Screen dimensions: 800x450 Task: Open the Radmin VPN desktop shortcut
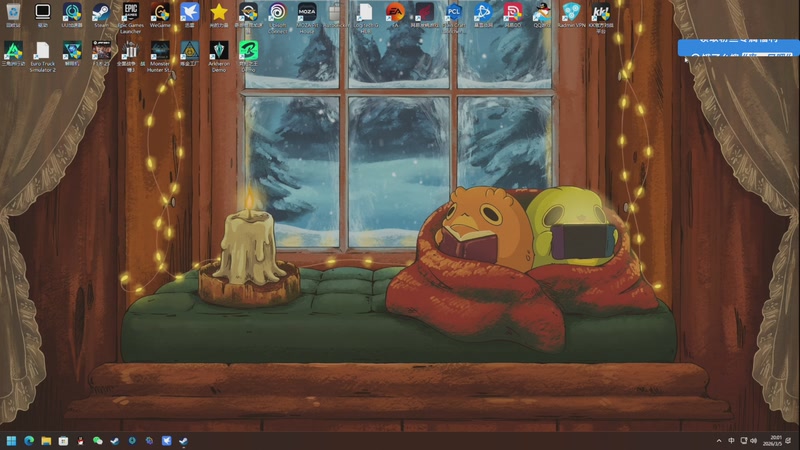571,15
